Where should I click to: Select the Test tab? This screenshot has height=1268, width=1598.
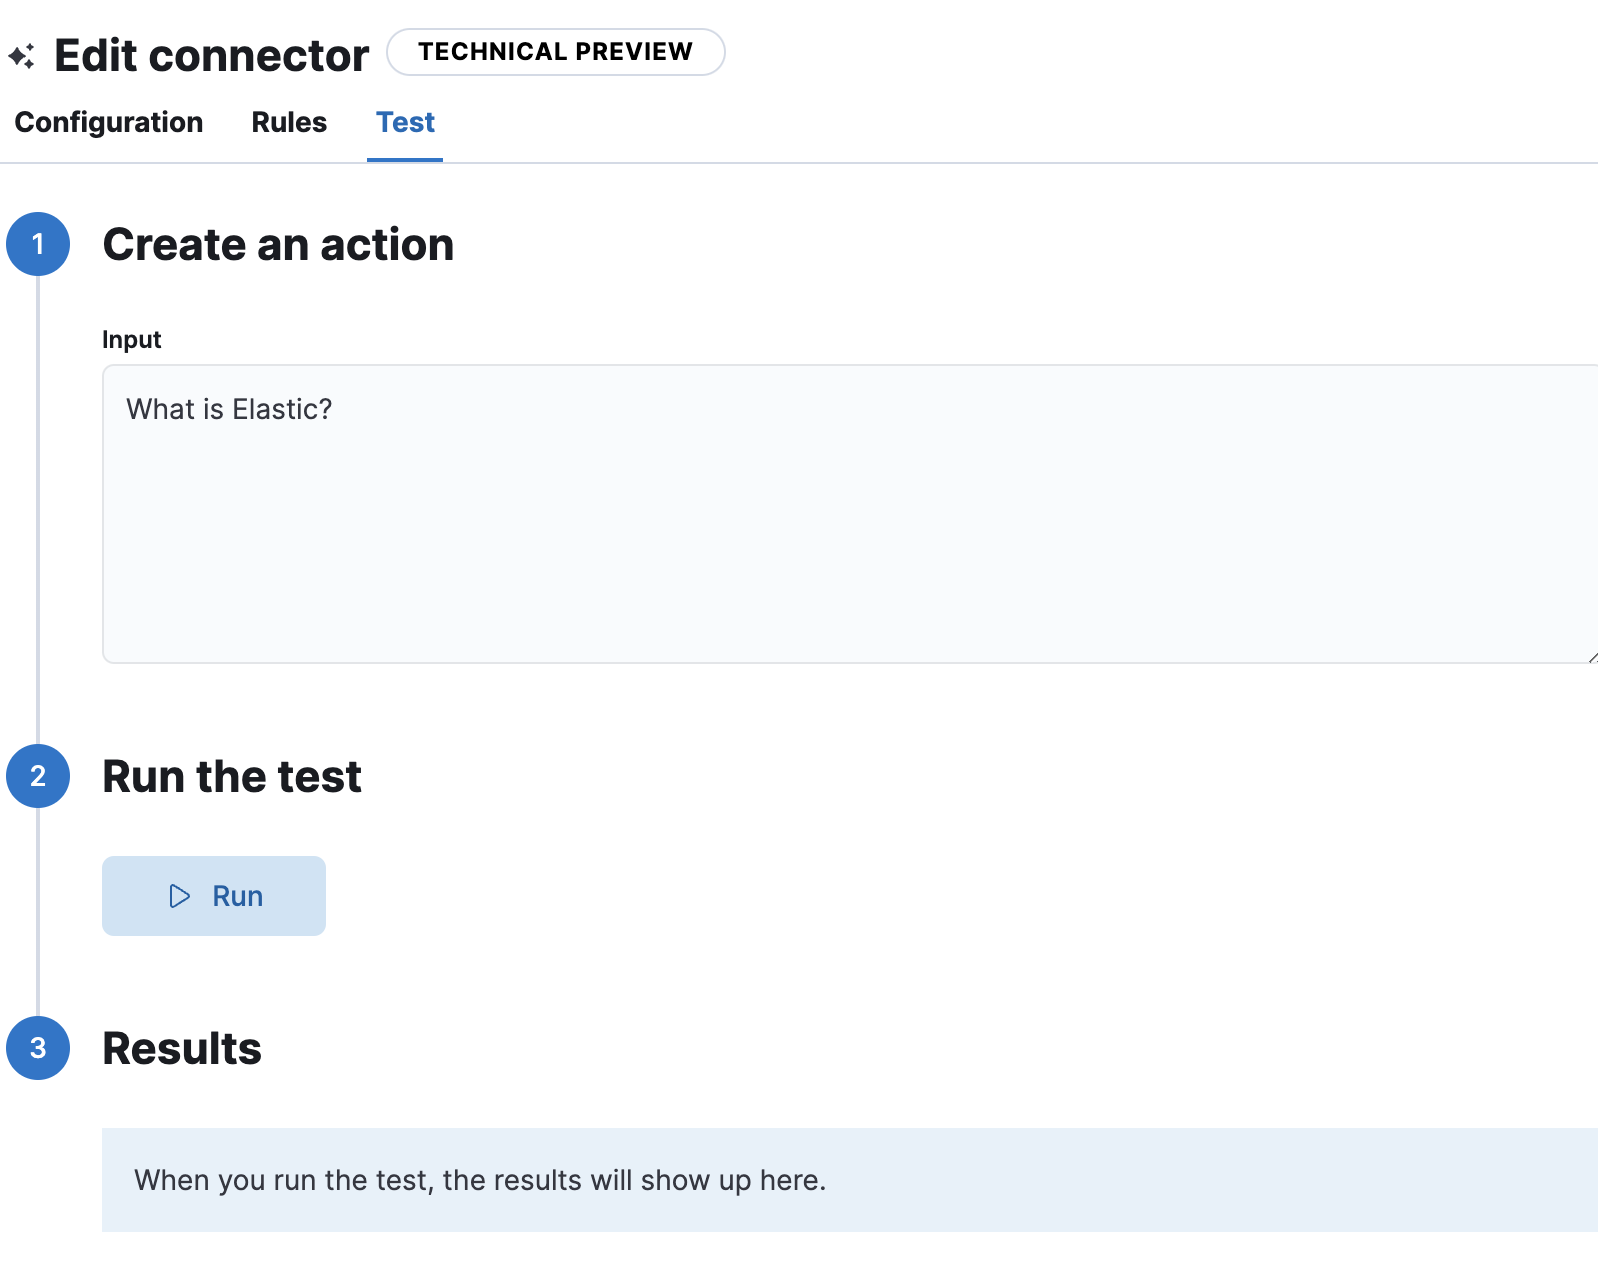click(x=405, y=122)
